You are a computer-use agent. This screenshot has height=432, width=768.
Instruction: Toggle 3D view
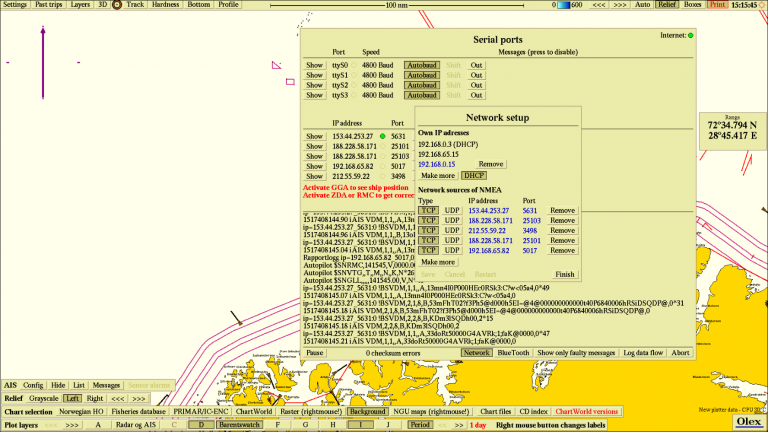(102, 4)
